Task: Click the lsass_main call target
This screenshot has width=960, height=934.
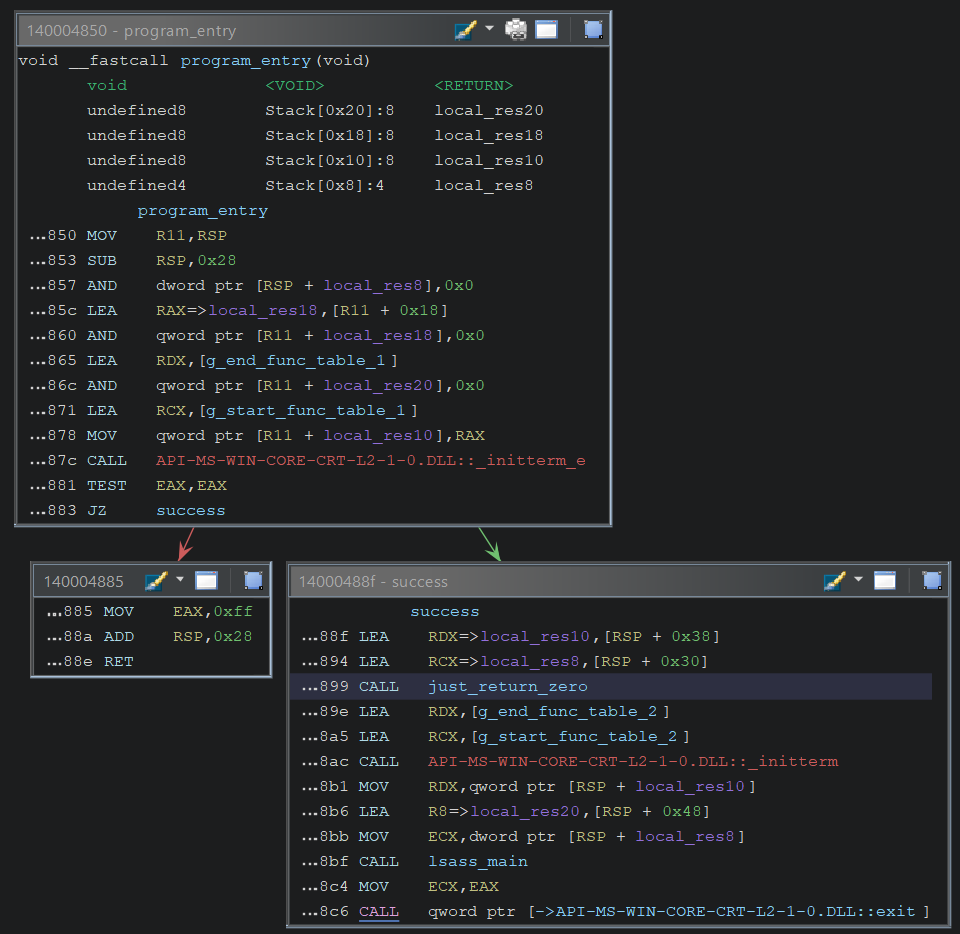Action: (478, 861)
